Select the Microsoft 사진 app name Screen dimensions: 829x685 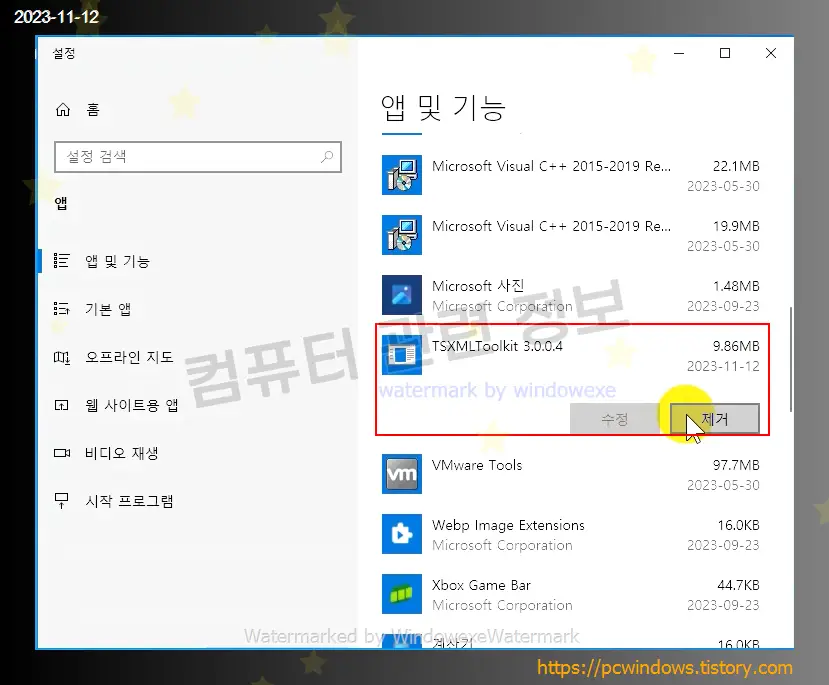click(x=478, y=286)
